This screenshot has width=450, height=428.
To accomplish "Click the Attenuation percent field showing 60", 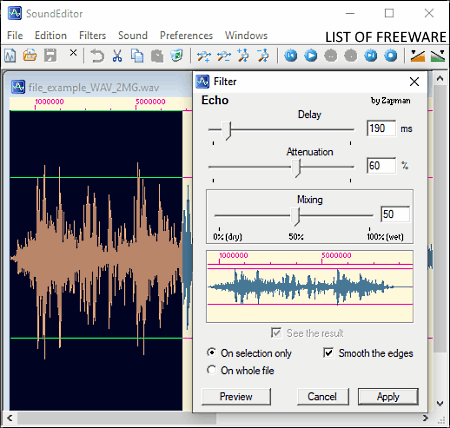I will [381, 166].
